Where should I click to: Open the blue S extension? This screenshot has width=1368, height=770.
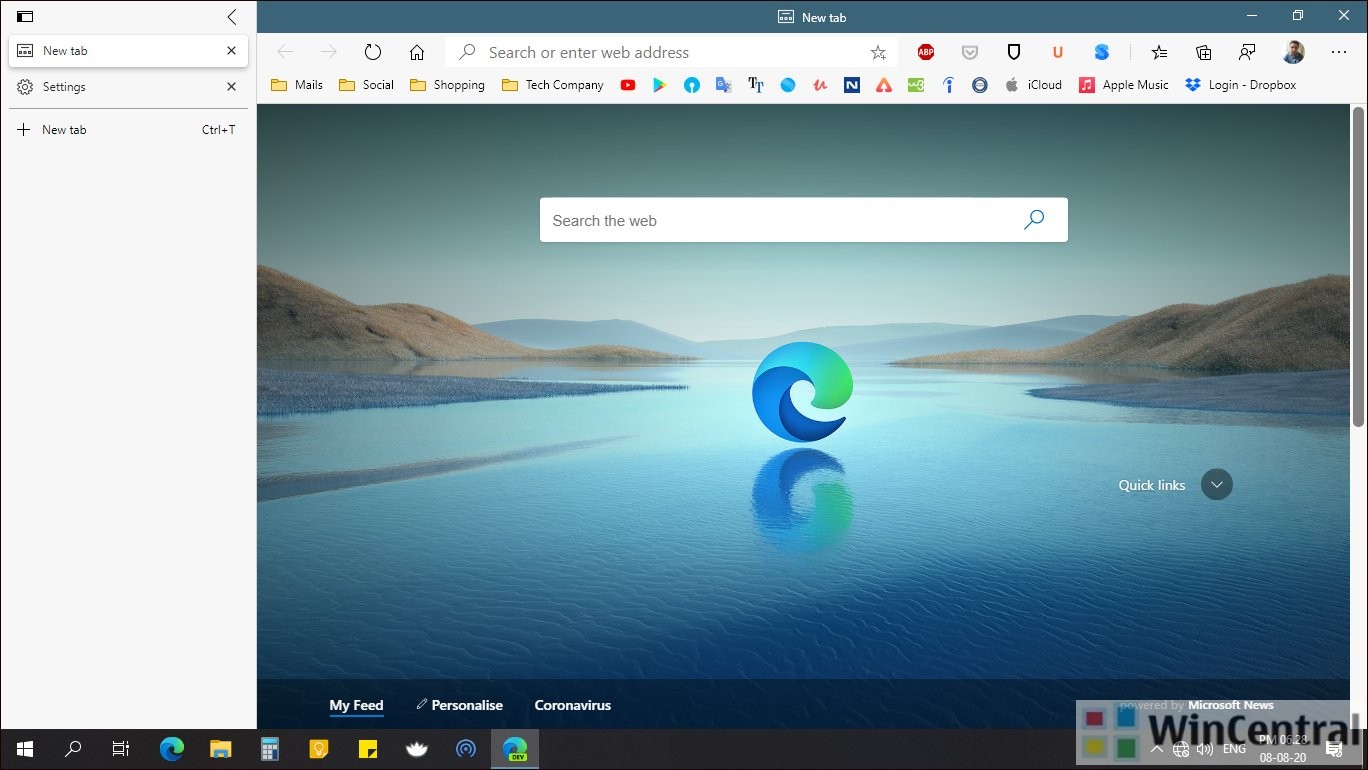click(x=1101, y=53)
